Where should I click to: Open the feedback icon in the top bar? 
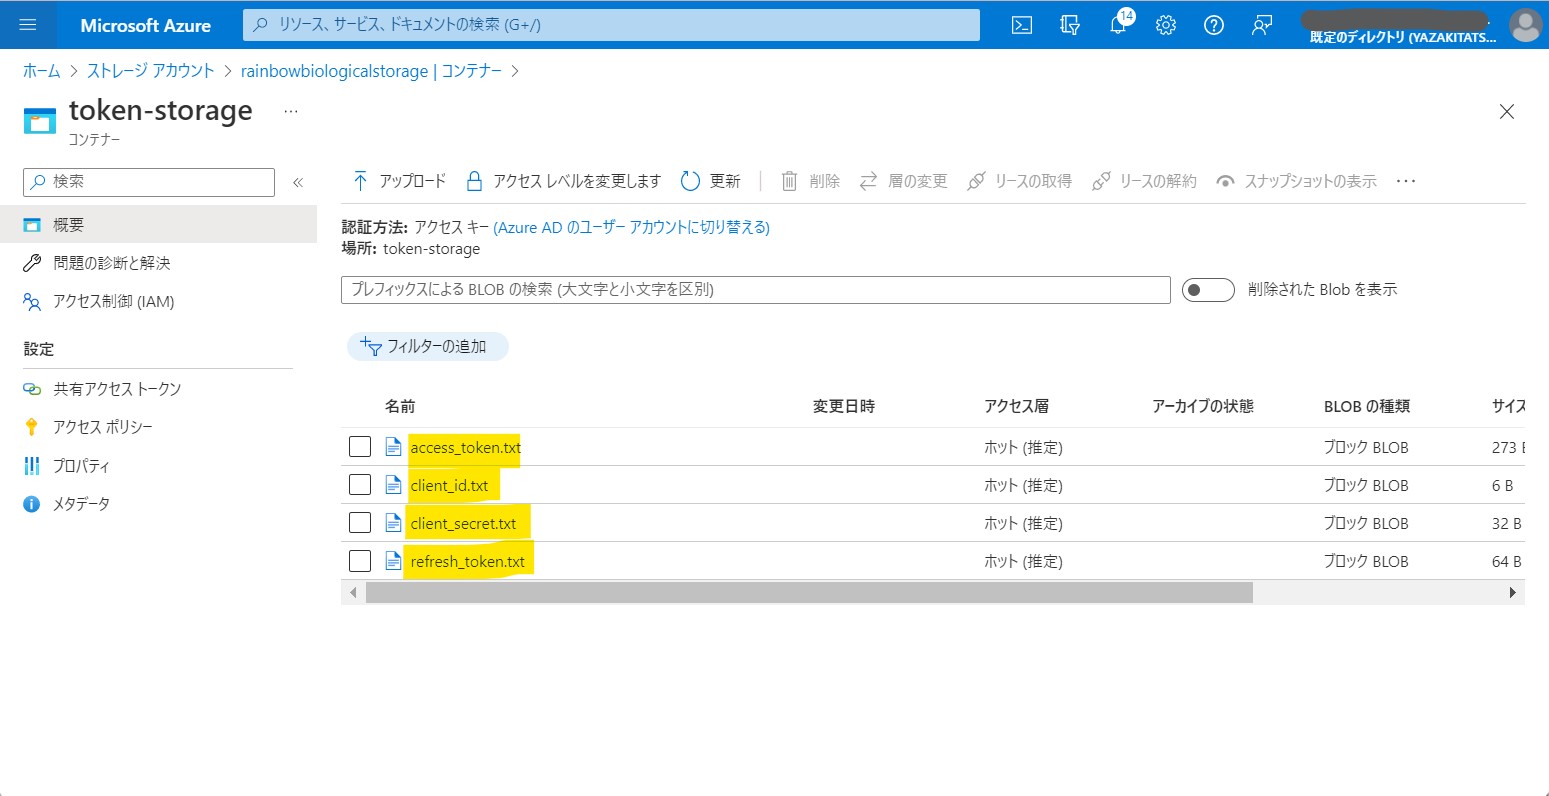pos(1262,25)
